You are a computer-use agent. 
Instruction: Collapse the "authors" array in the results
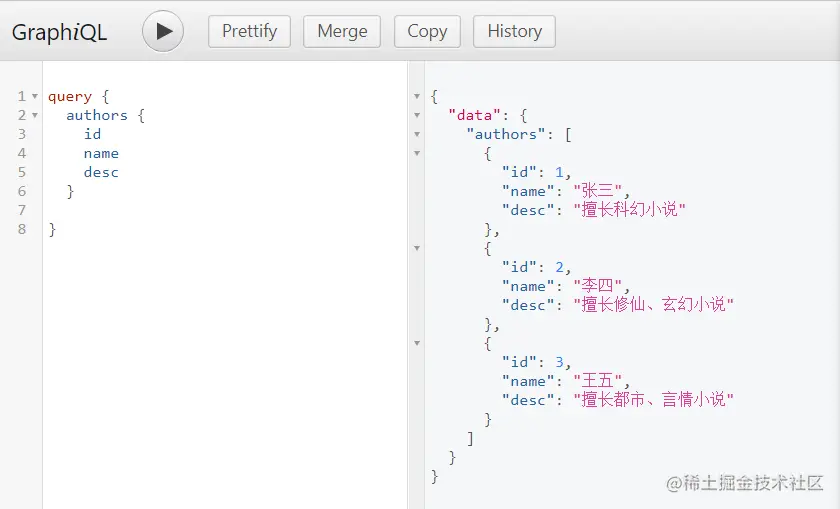pos(417,135)
